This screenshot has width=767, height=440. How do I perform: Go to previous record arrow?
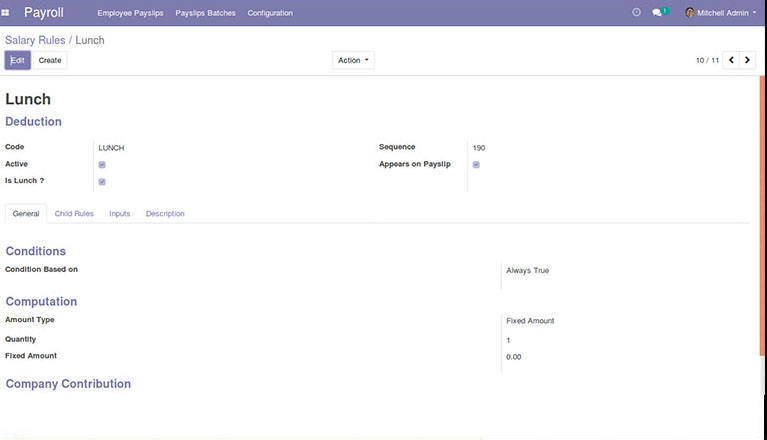[x=731, y=60]
